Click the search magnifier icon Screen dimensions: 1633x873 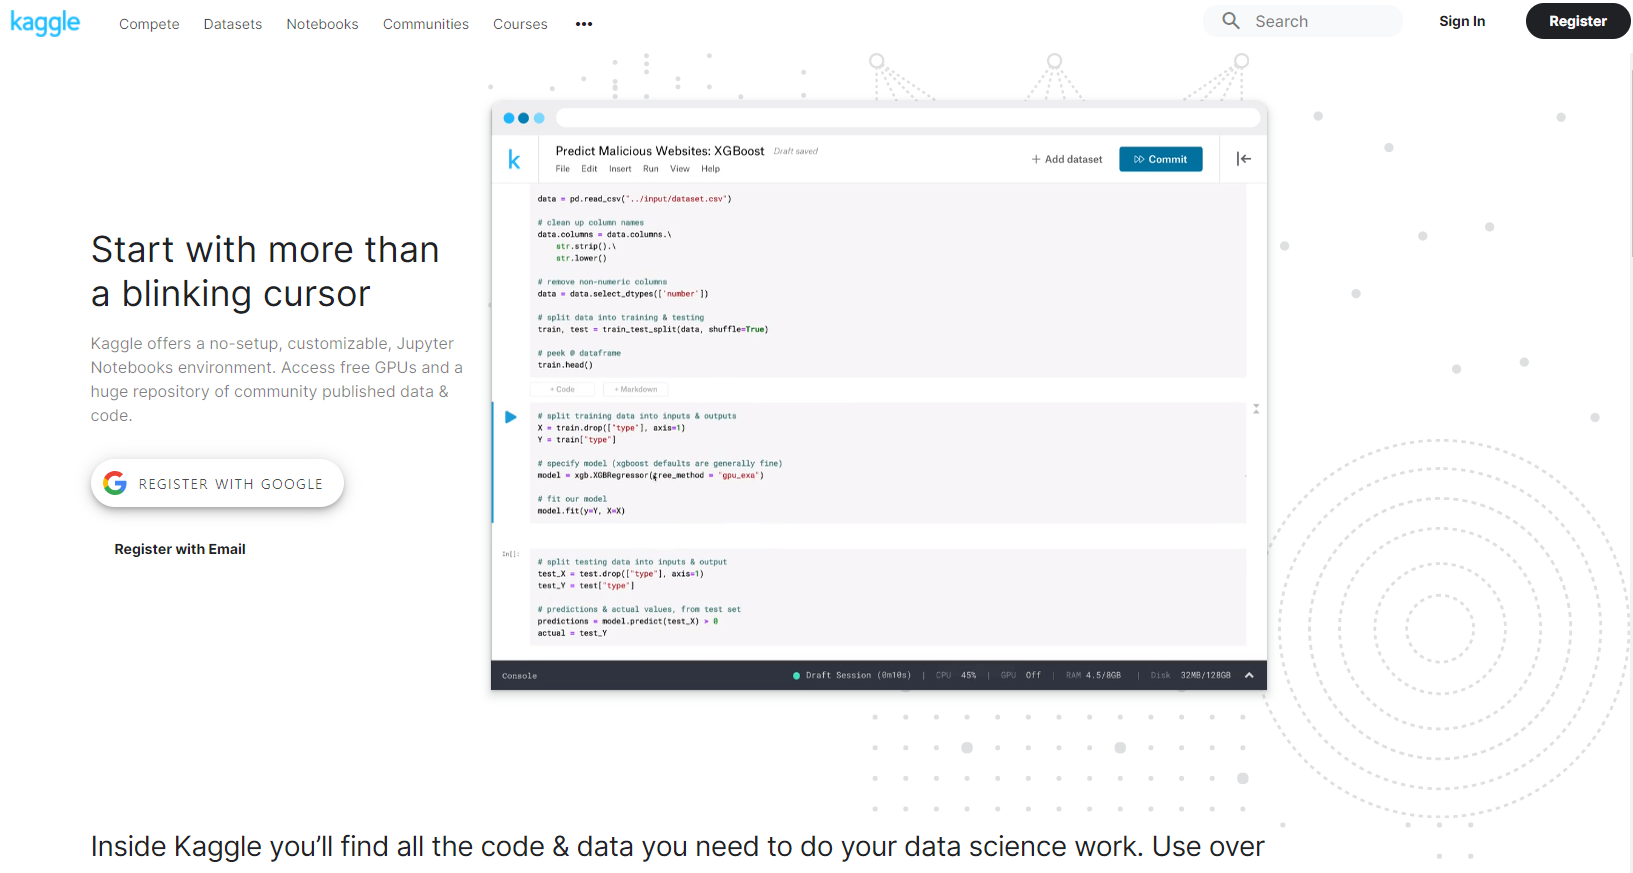click(x=1231, y=21)
